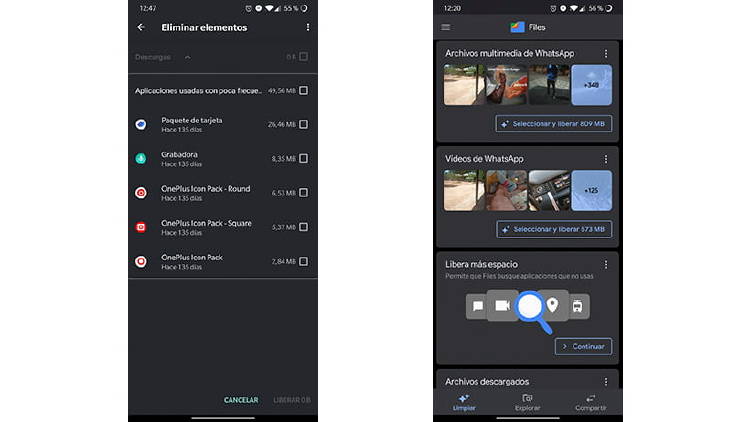750x422 pixels.
Task: Check Aplicaciones usadas con poca frecuencia checkbox
Action: 303,90
